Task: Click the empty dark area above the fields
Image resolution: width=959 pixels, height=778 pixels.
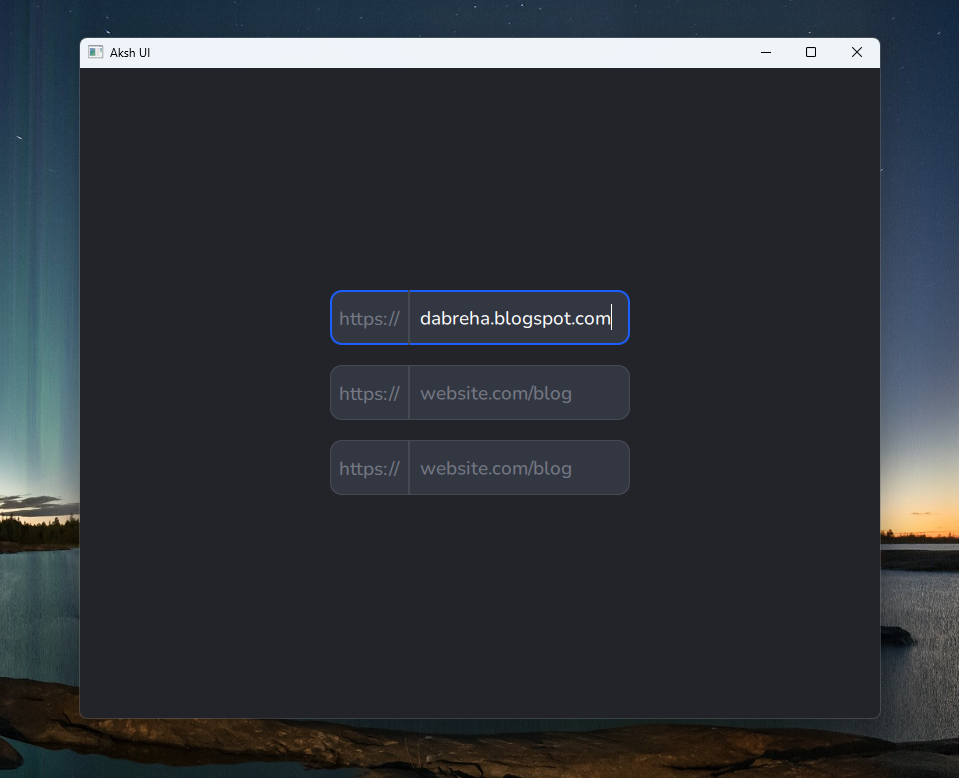Action: [x=480, y=180]
